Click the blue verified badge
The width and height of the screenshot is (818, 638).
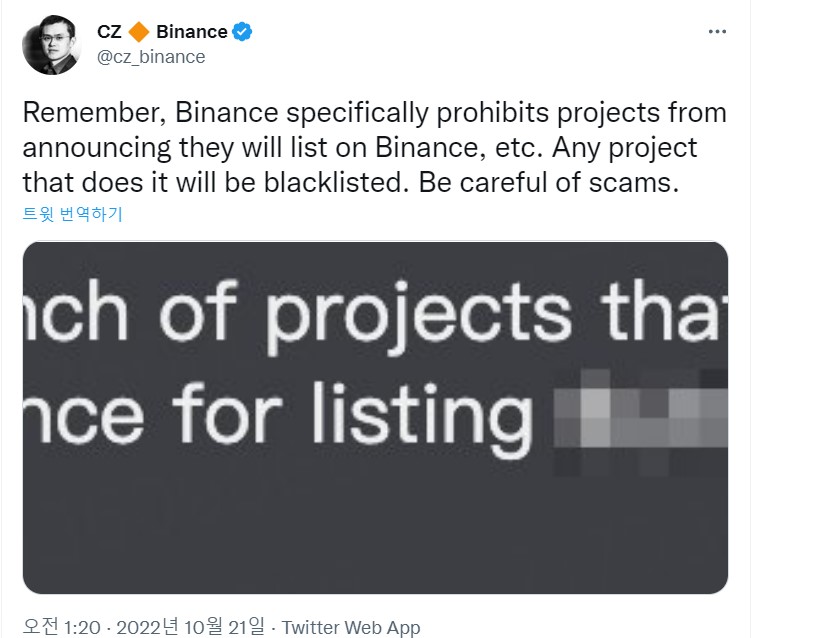point(243,32)
